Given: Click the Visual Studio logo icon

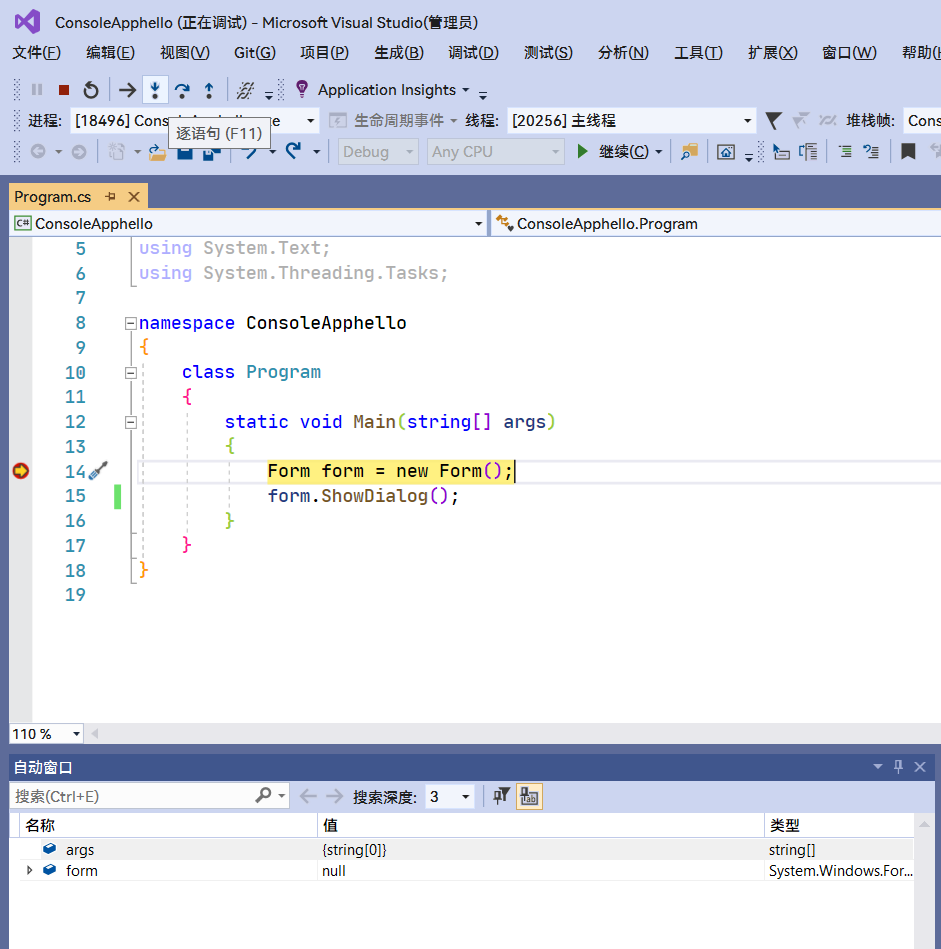Looking at the screenshot, I should click(x=28, y=22).
